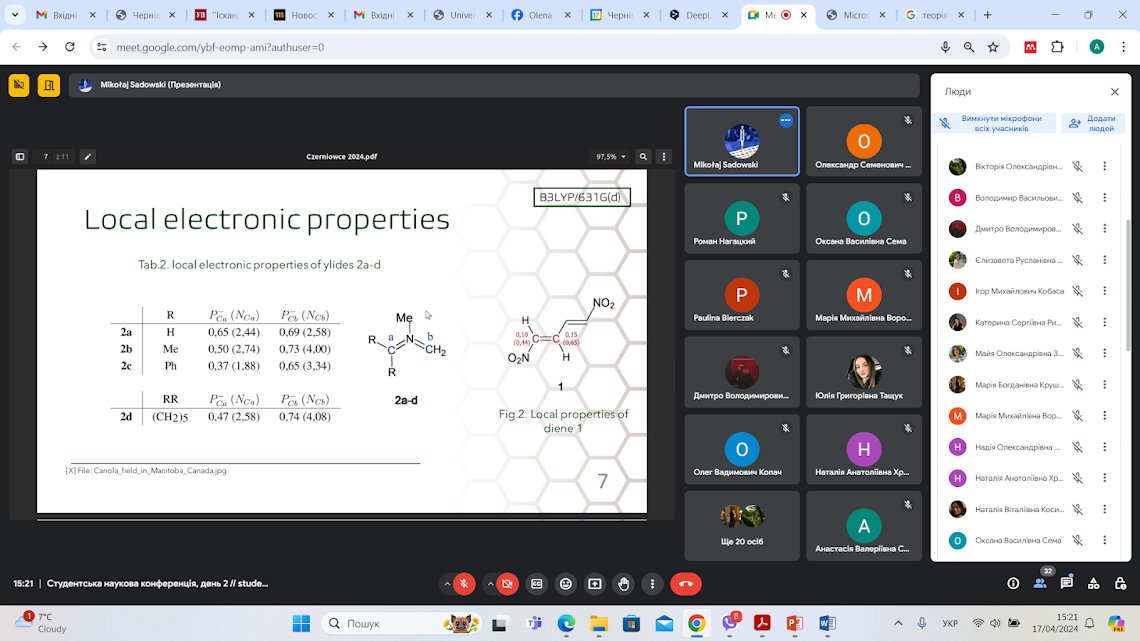Image resolution: width=1140 pixels, height=641 pixels.
Task: Click the yellow stop-presentation icon top left
Action: 19,85
